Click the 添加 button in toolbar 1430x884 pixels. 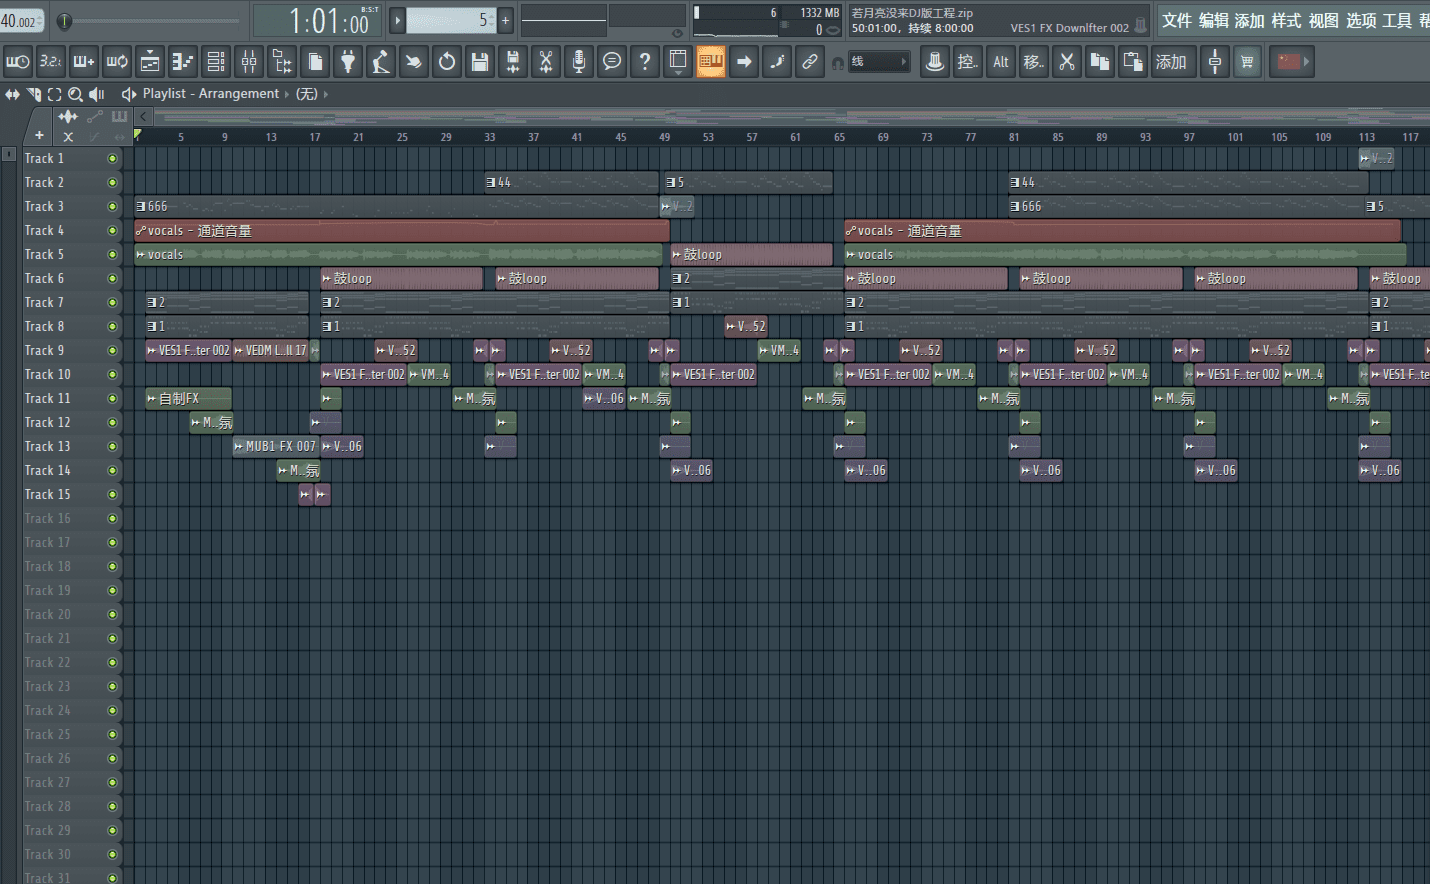pos(1171,62)
